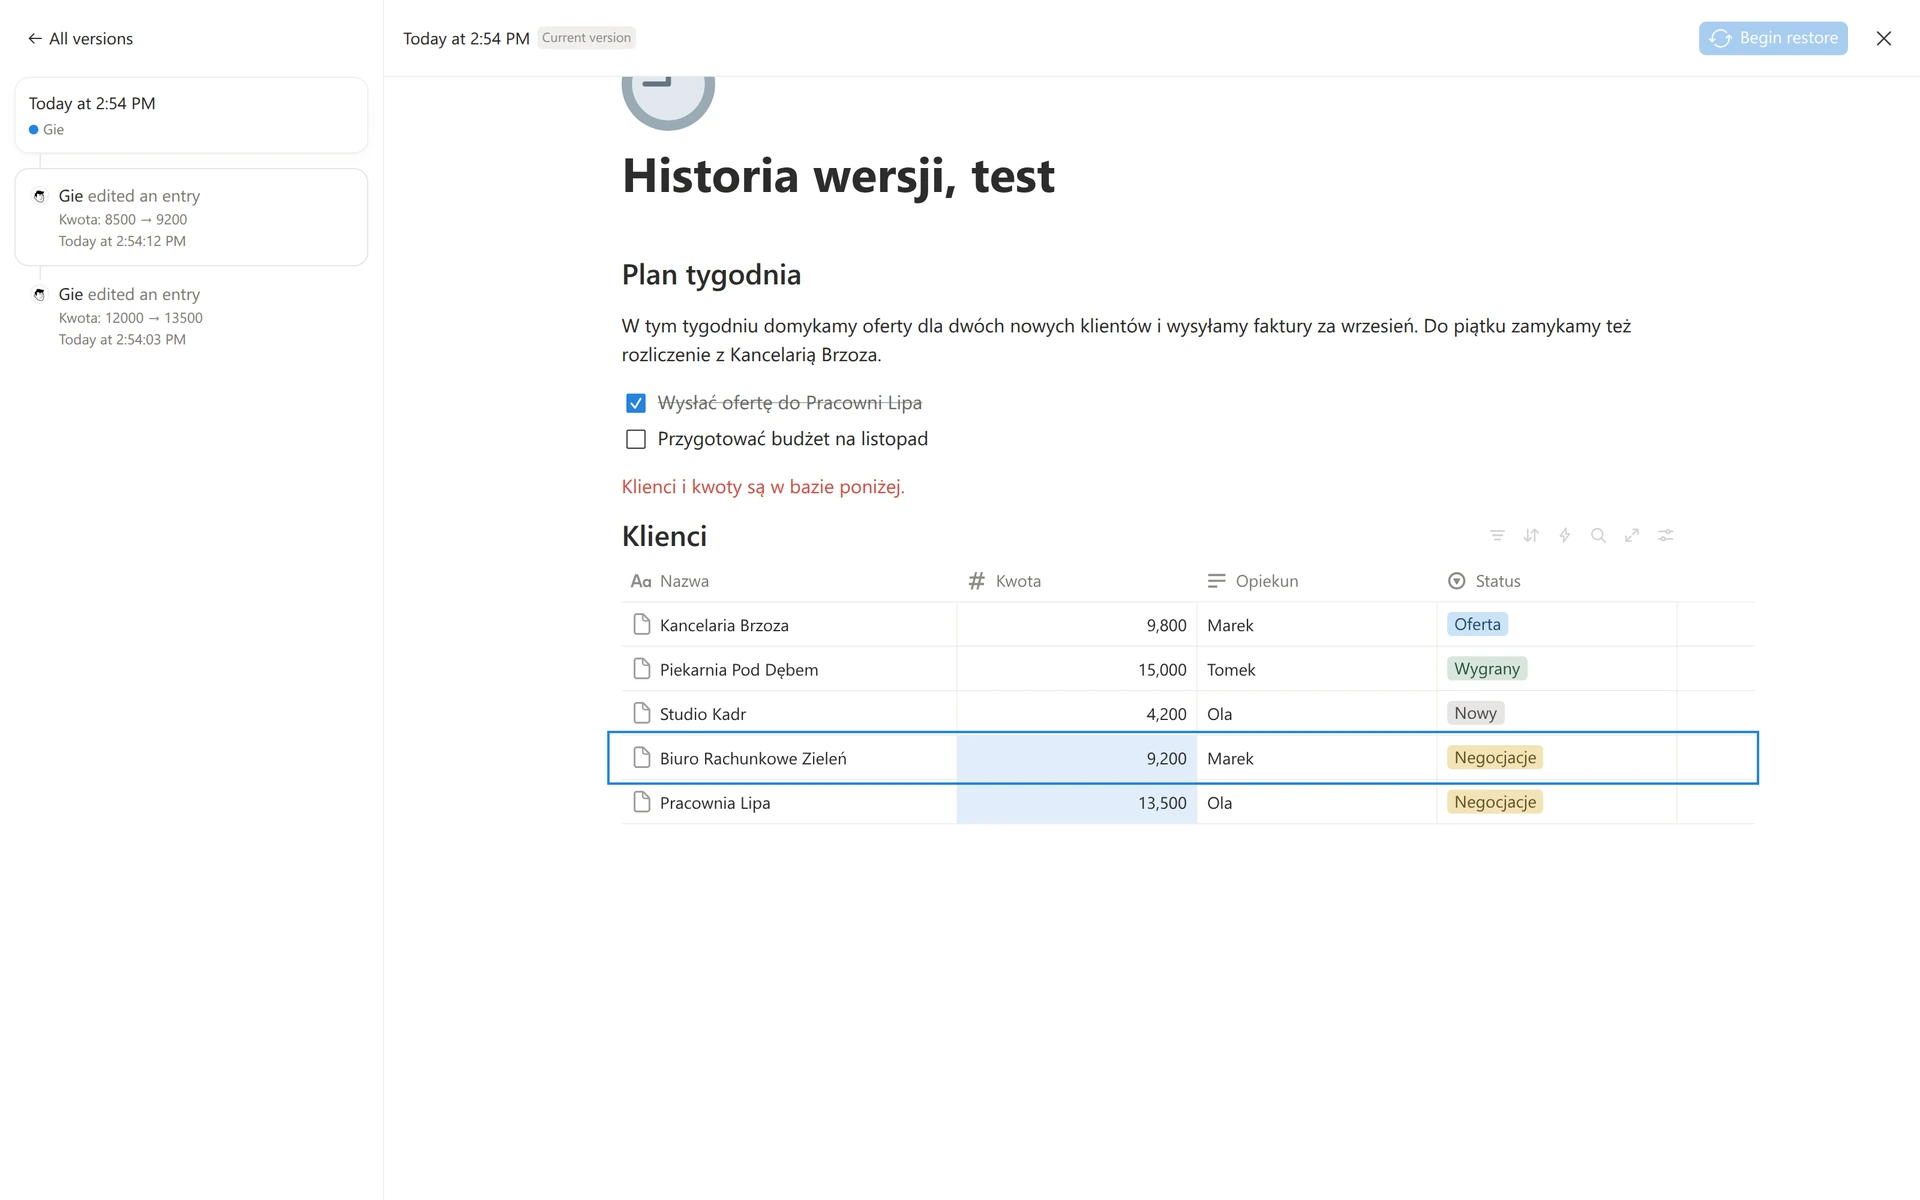
Task: Click the Opiekun column header
Action: pos(1317,581)
